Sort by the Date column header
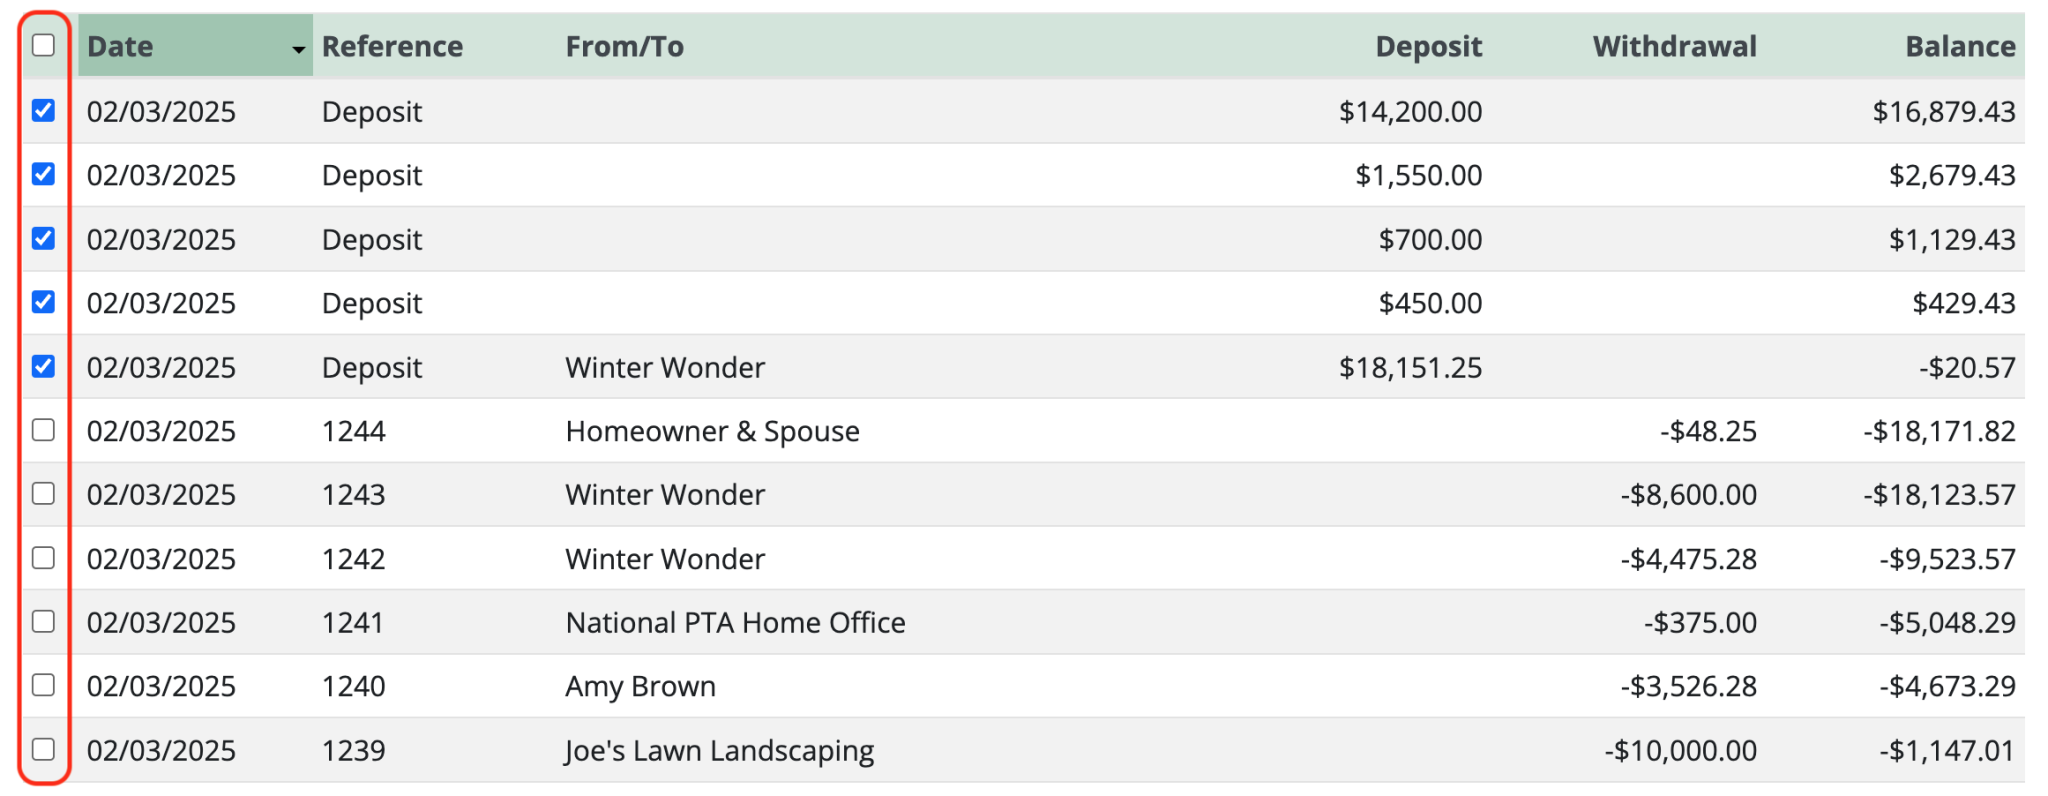The image size is (2048, 796). click(121, 46)
